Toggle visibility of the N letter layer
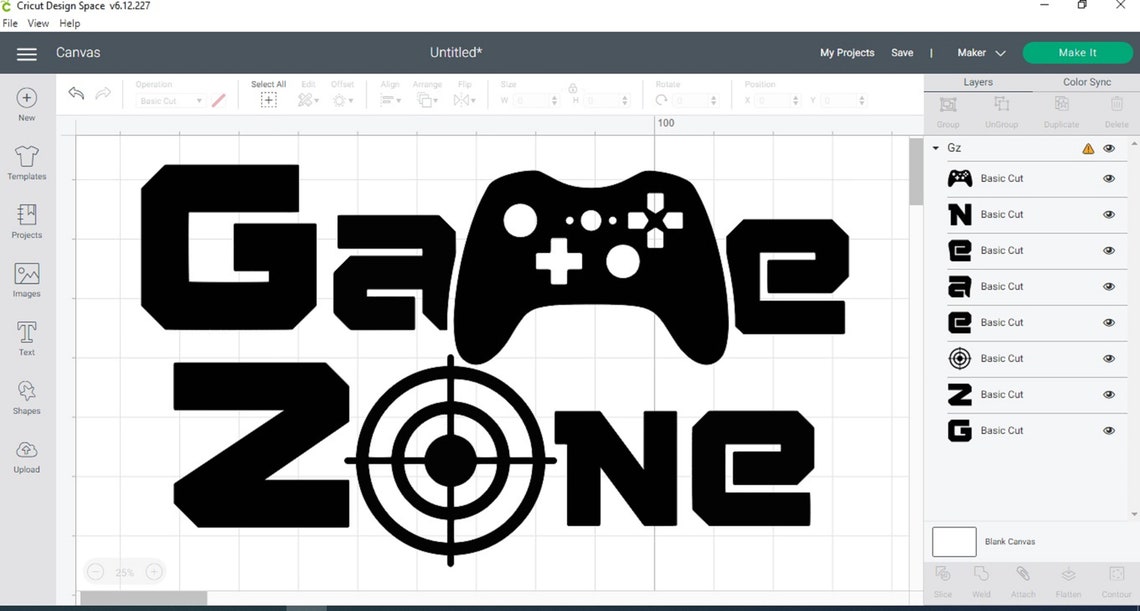Screen dimensions: 1140x611 tap(1108, 214)
